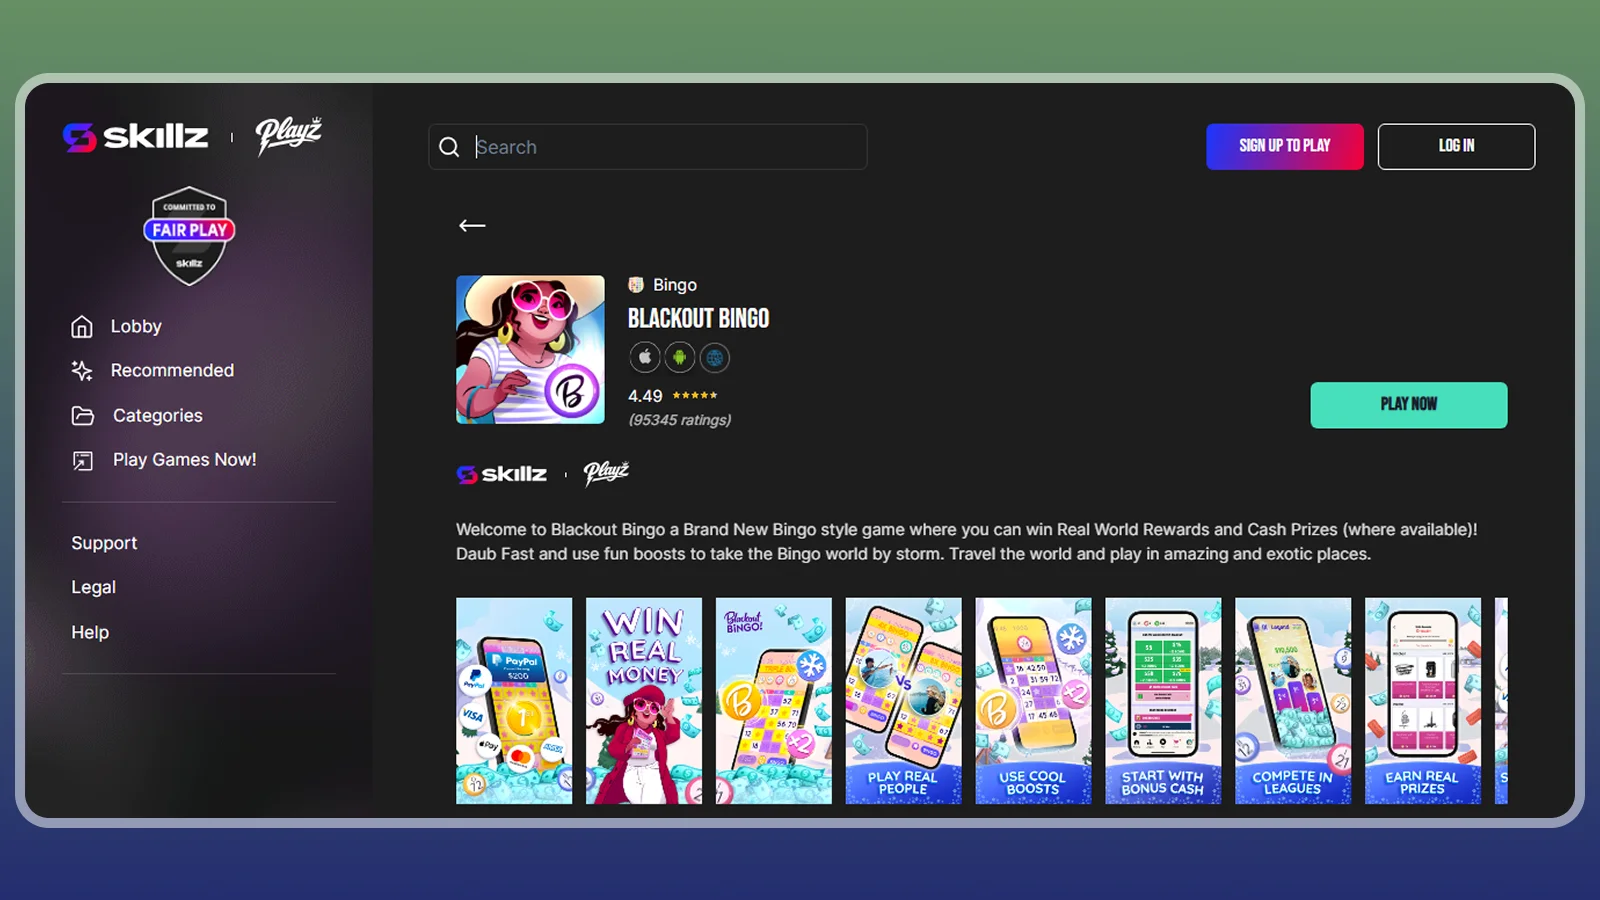Open the Support page
Viewport: 1600px width, 900px height.
[104, 543]
